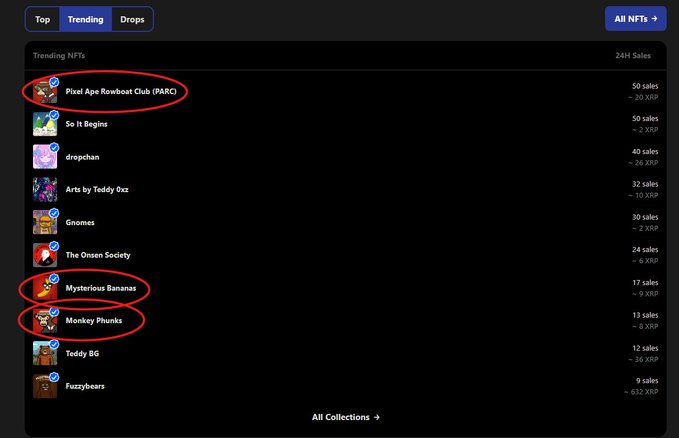Open the Drops tab
Screen dimensions: 679x438
click(x=132, y=19)
